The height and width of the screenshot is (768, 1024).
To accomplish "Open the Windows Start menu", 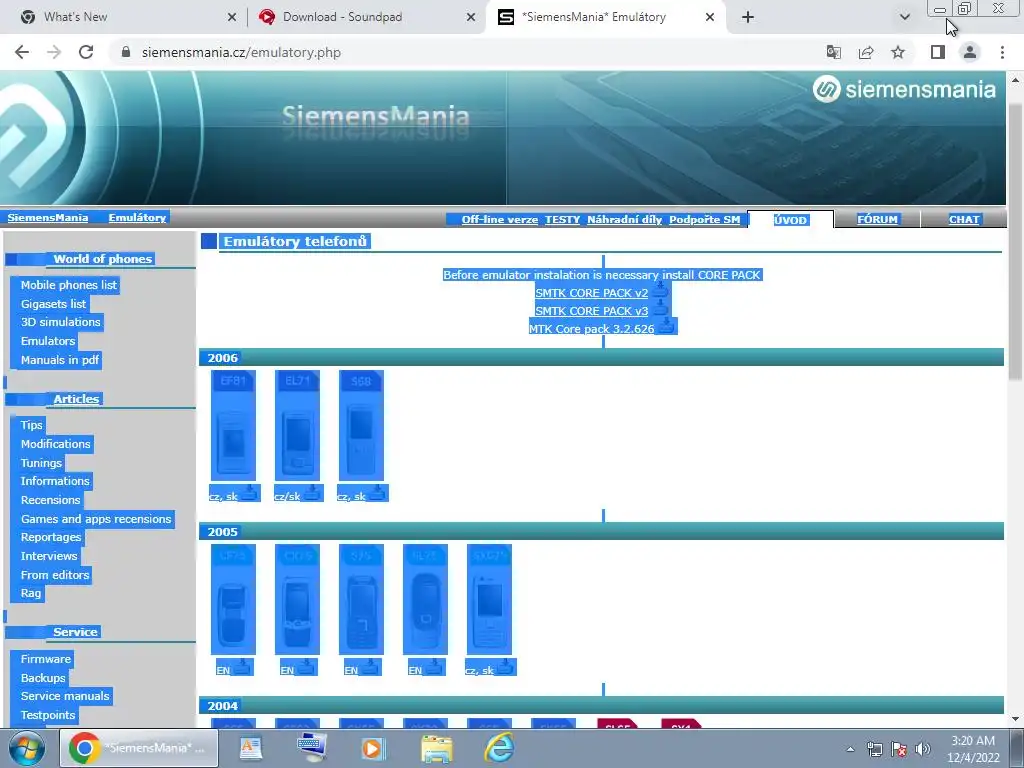I will 27,748.
